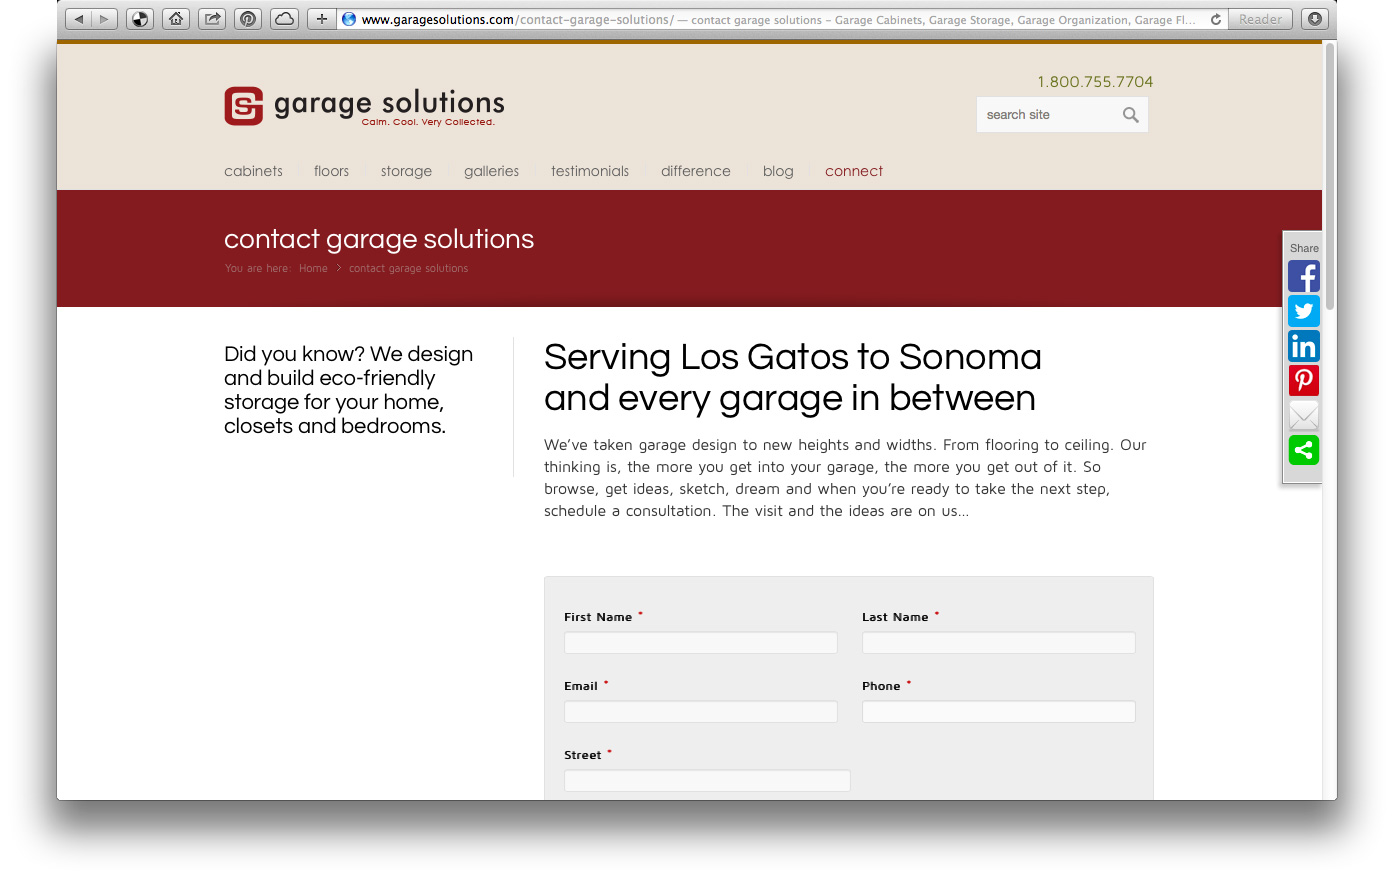Open the storage menu item

coord(406,171)
